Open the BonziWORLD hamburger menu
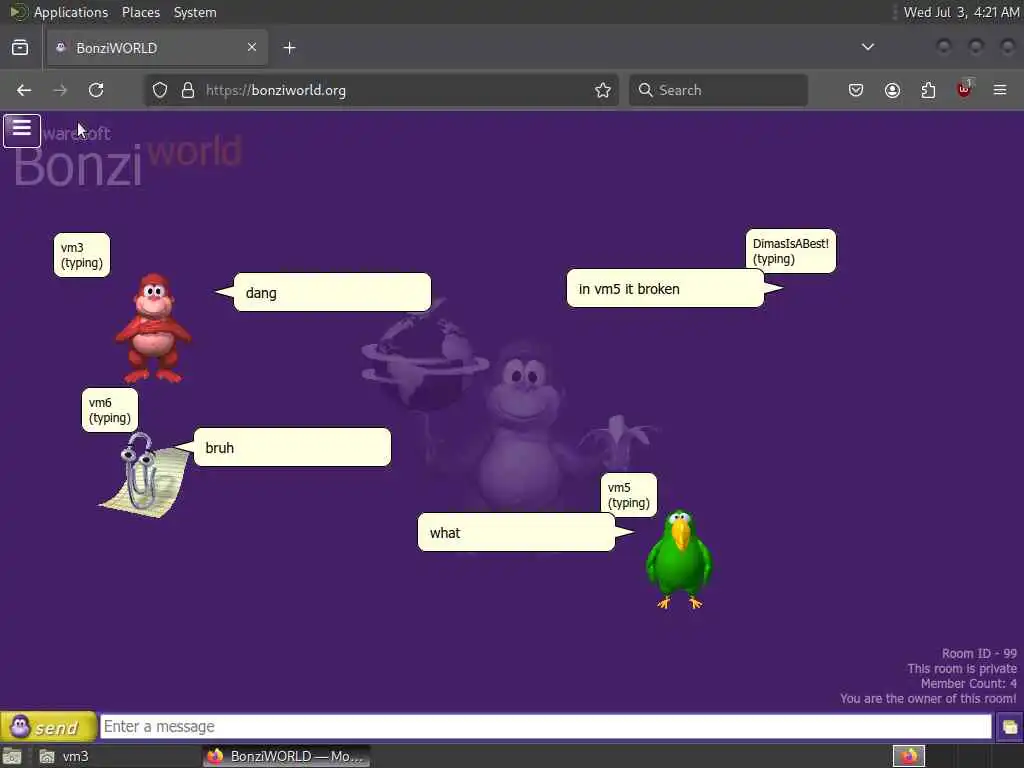 tap(22, 130)
